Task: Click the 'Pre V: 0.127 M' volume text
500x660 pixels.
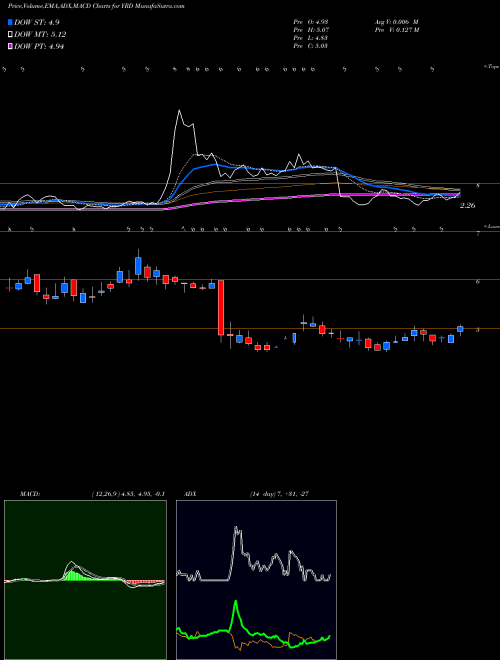Action: tap(396, 30)
